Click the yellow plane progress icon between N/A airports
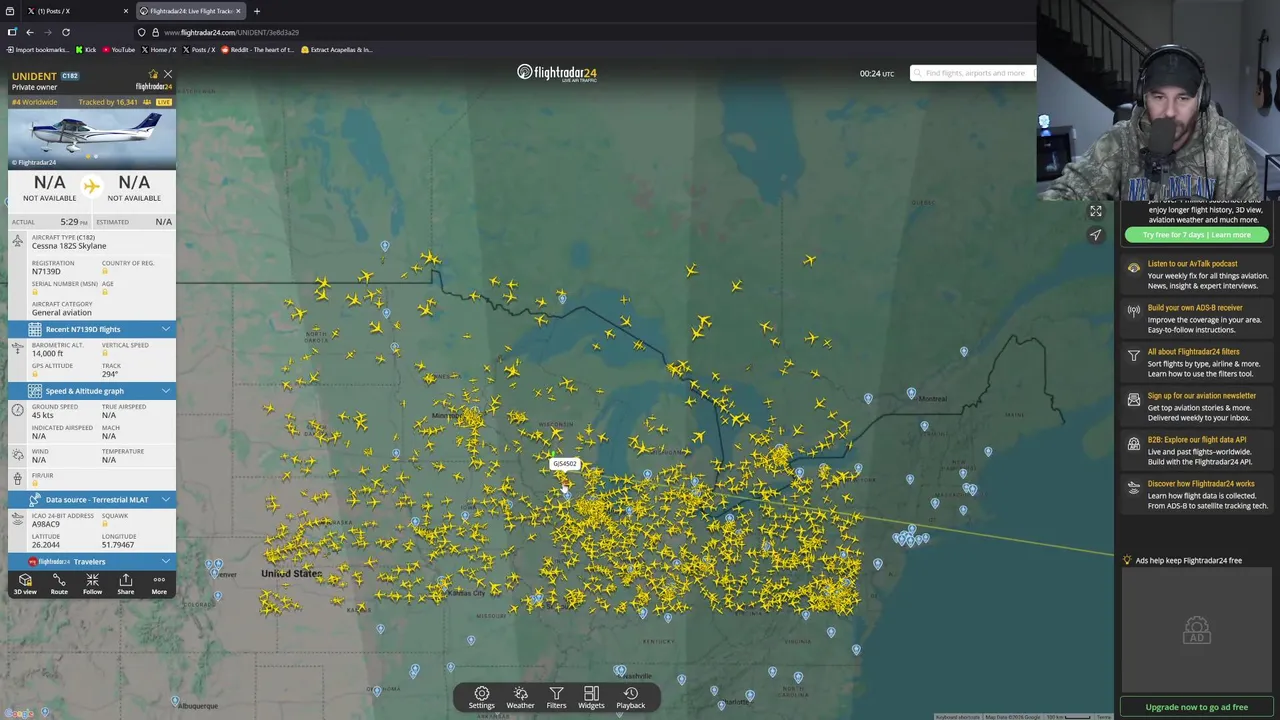Viewport: 1280px width, 720px height. (91, 185)
